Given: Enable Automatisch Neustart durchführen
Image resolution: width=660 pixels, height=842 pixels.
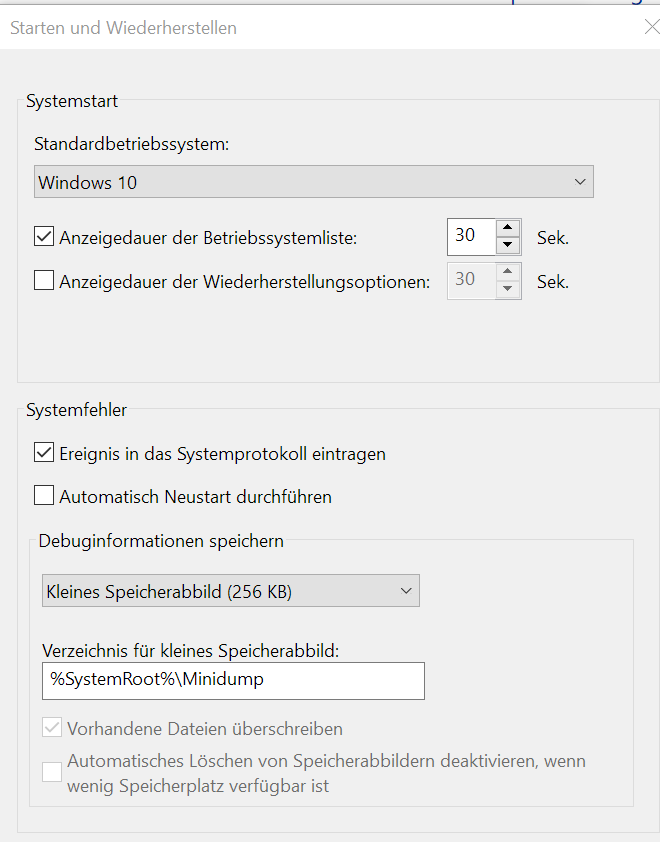Looking at the screenshot, I should click(44, 496).
